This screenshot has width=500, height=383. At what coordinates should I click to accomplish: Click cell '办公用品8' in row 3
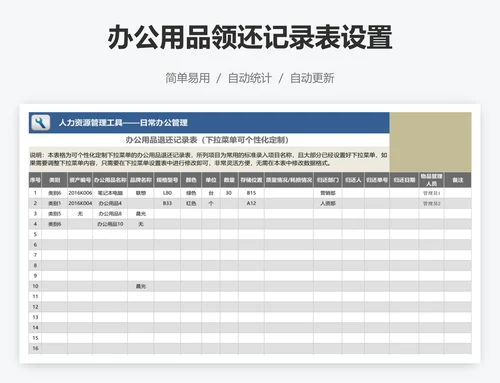[110, 214]
